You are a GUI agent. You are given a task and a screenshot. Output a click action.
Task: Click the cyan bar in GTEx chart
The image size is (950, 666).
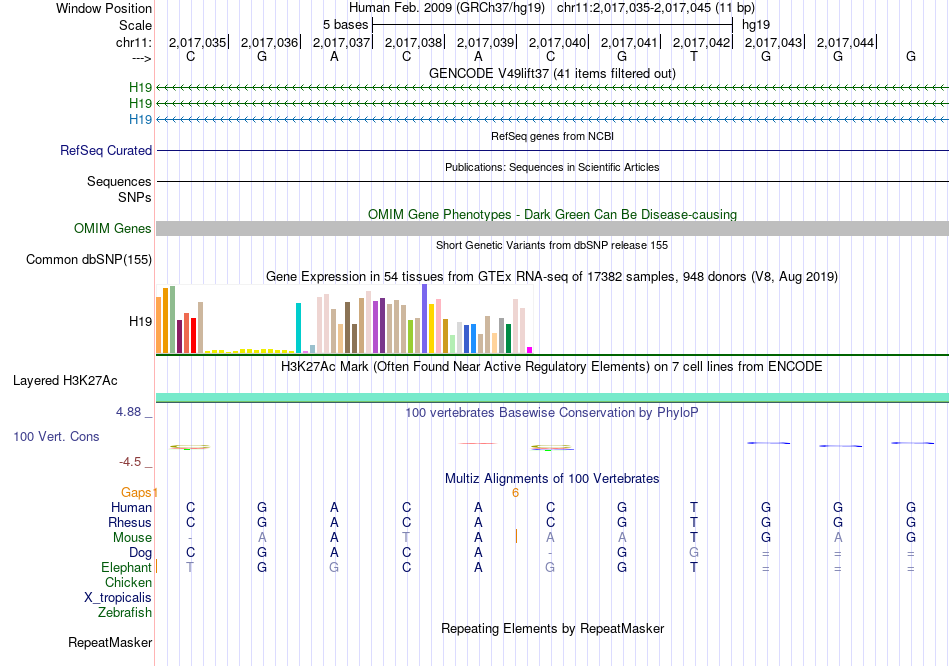coord(298,328)
